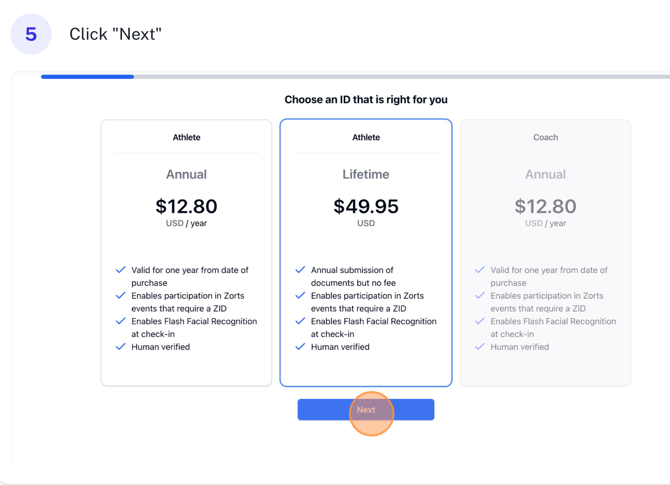Viewport: 670px width, 485px height.
Task: Click "Enables participation" checkmark in Lifetime card
Action: [300, 296]
